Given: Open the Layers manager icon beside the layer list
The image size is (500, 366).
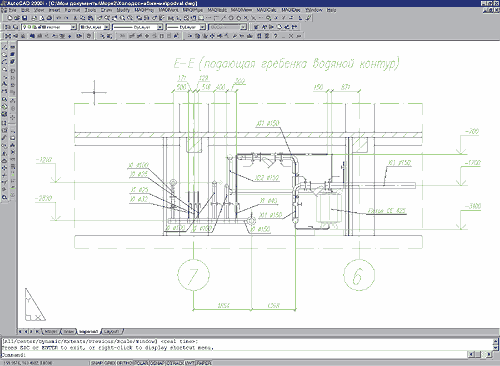Looking at the screenshot, I should pos(8,27).
